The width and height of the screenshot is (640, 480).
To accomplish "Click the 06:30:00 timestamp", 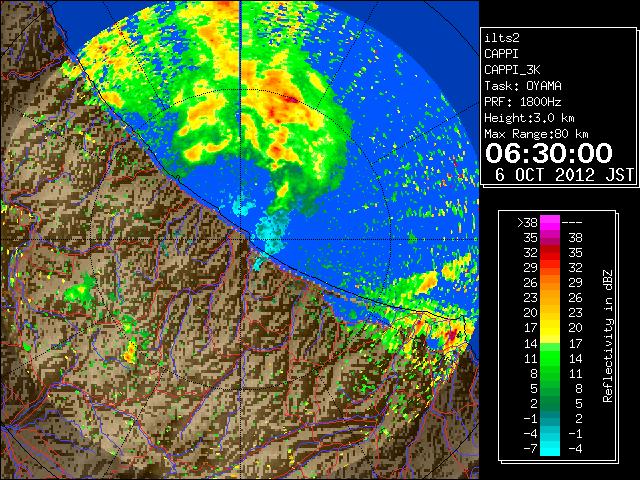I will tap(549, 153).
